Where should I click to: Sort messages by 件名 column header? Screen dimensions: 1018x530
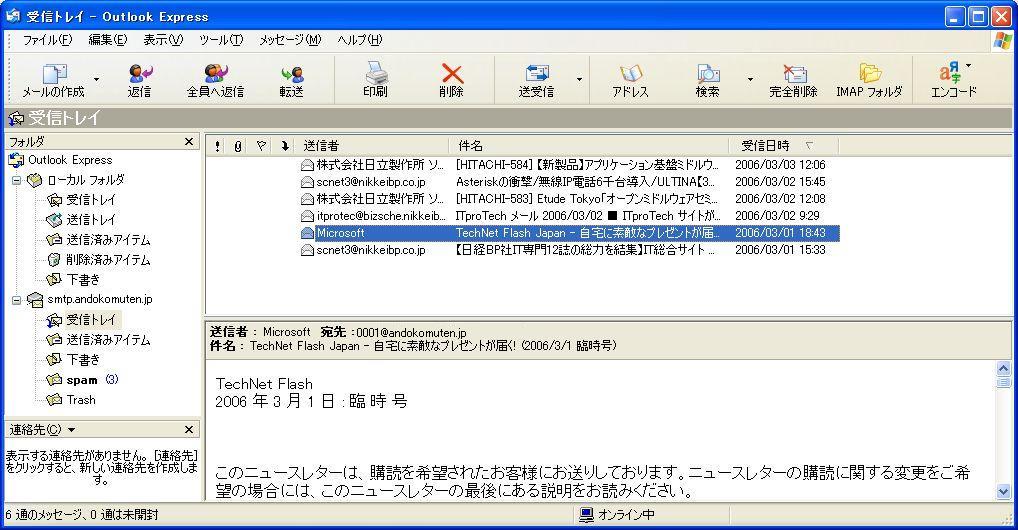pyautogui.click(x=590, y=146)
